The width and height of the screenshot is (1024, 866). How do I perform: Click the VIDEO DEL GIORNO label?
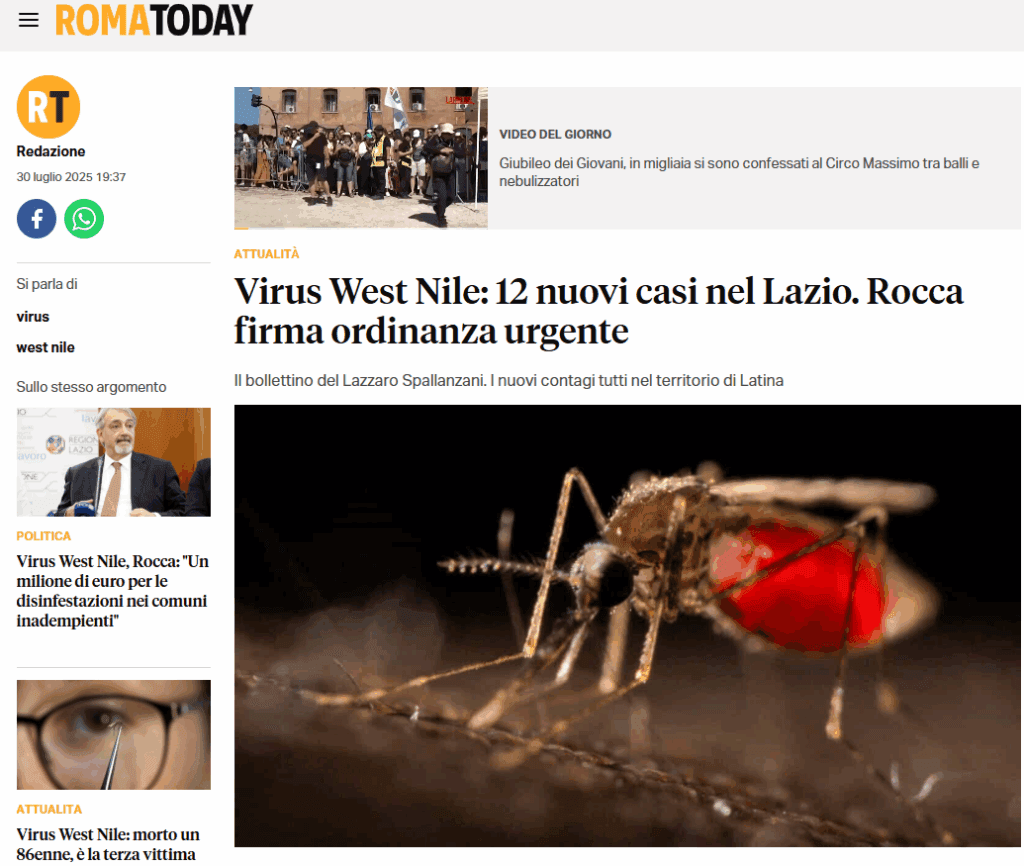point(555,135)
